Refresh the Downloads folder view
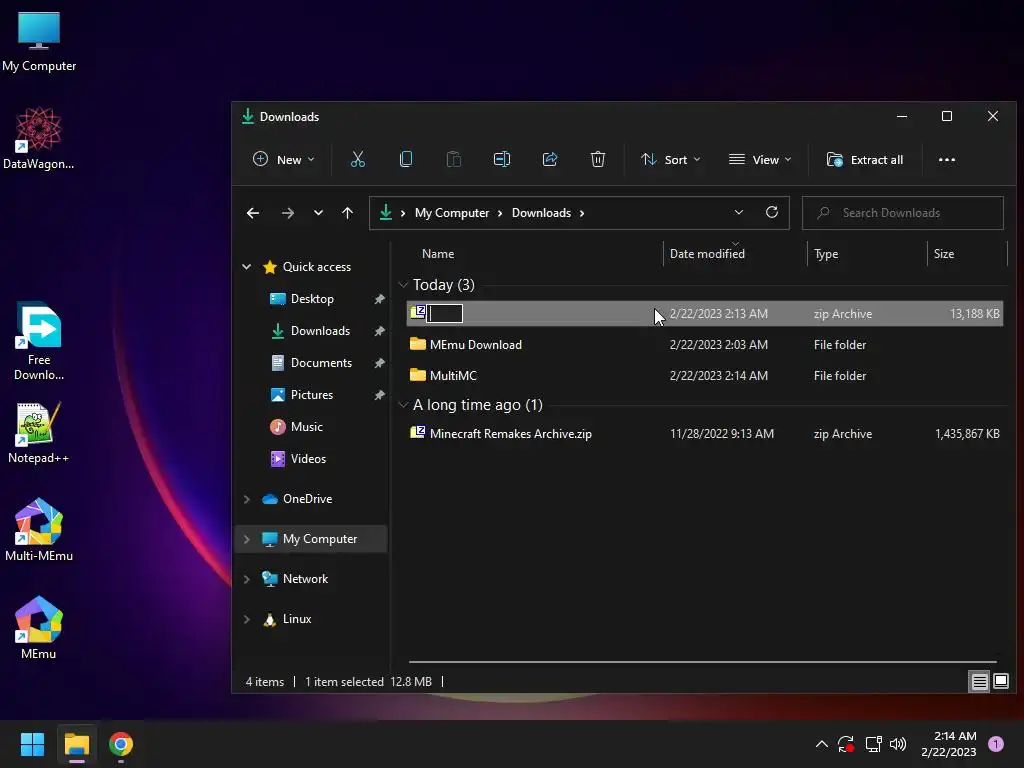This screenshot has height=768, width=1024. 772,212
